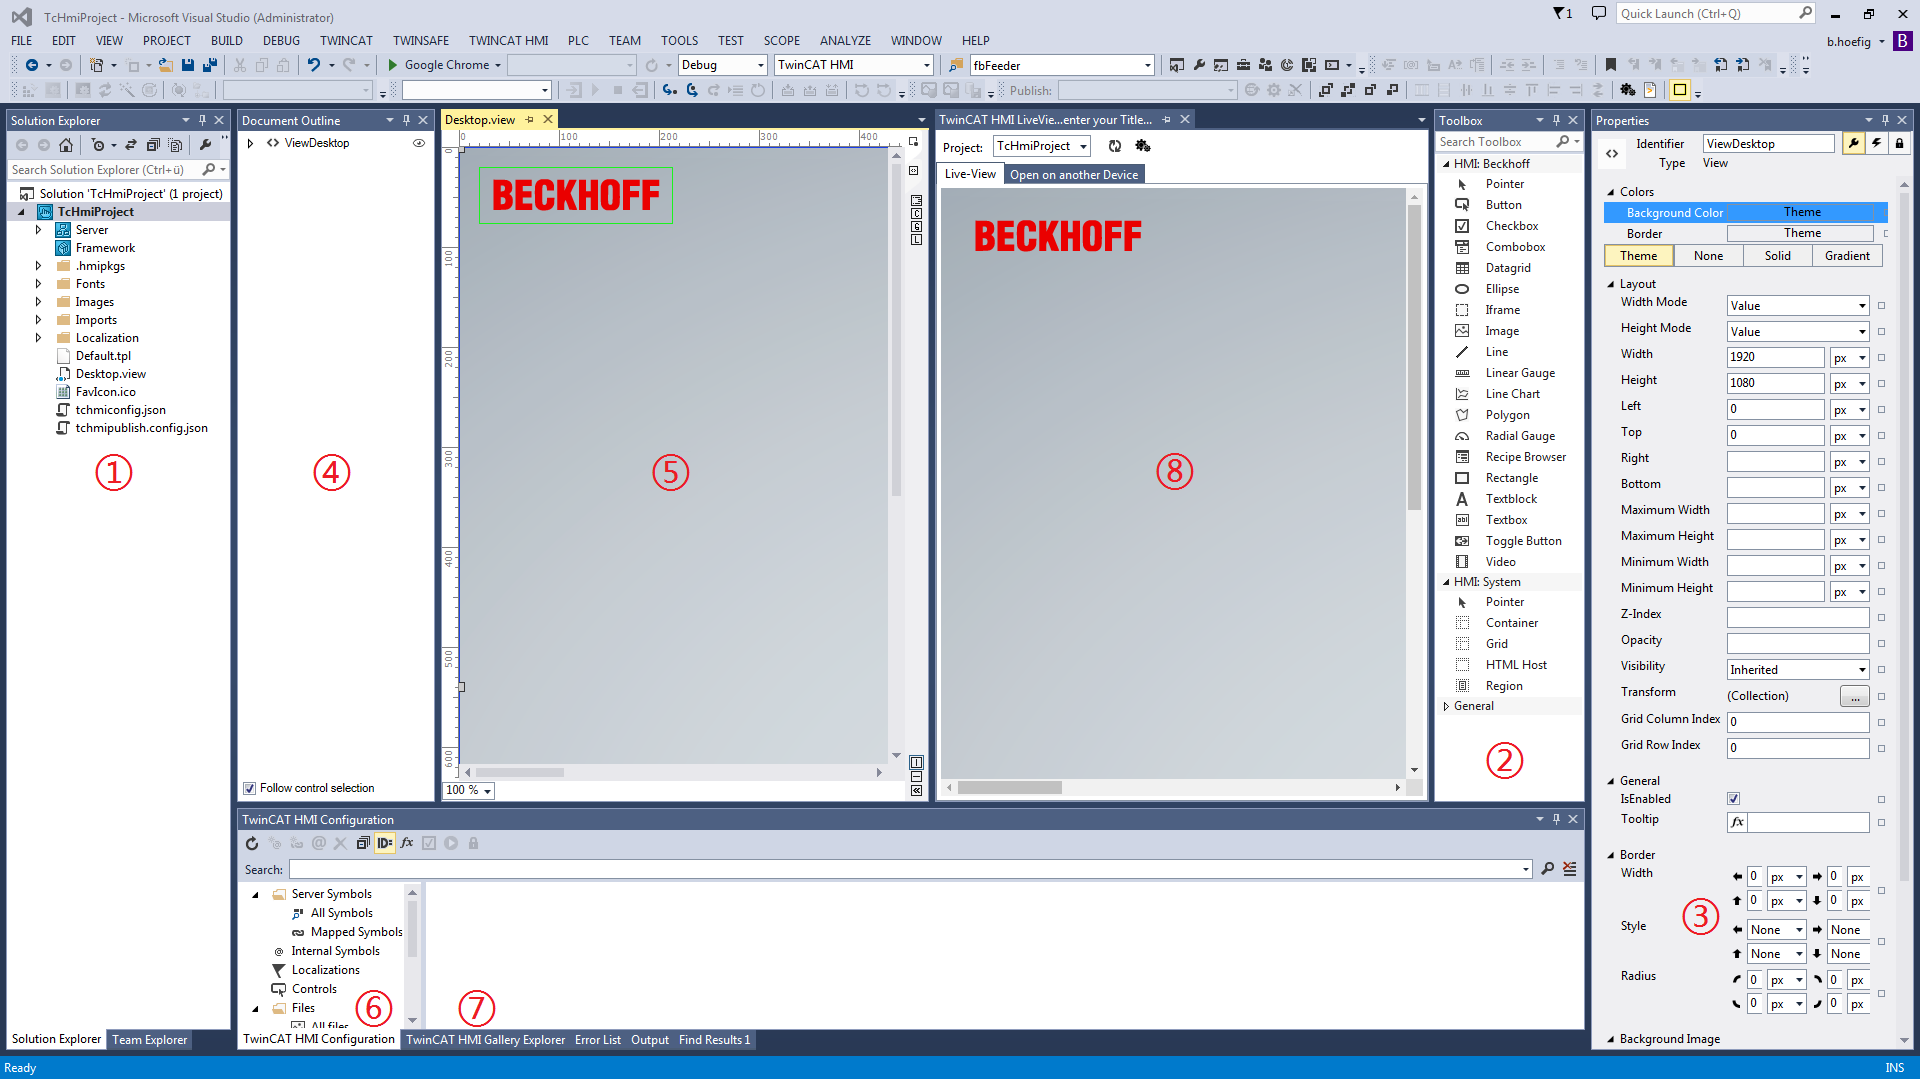This screenshot has height=1079, width=1920.
Task: Click the Transform collection ellipsis button
Action: [1854, 696]
